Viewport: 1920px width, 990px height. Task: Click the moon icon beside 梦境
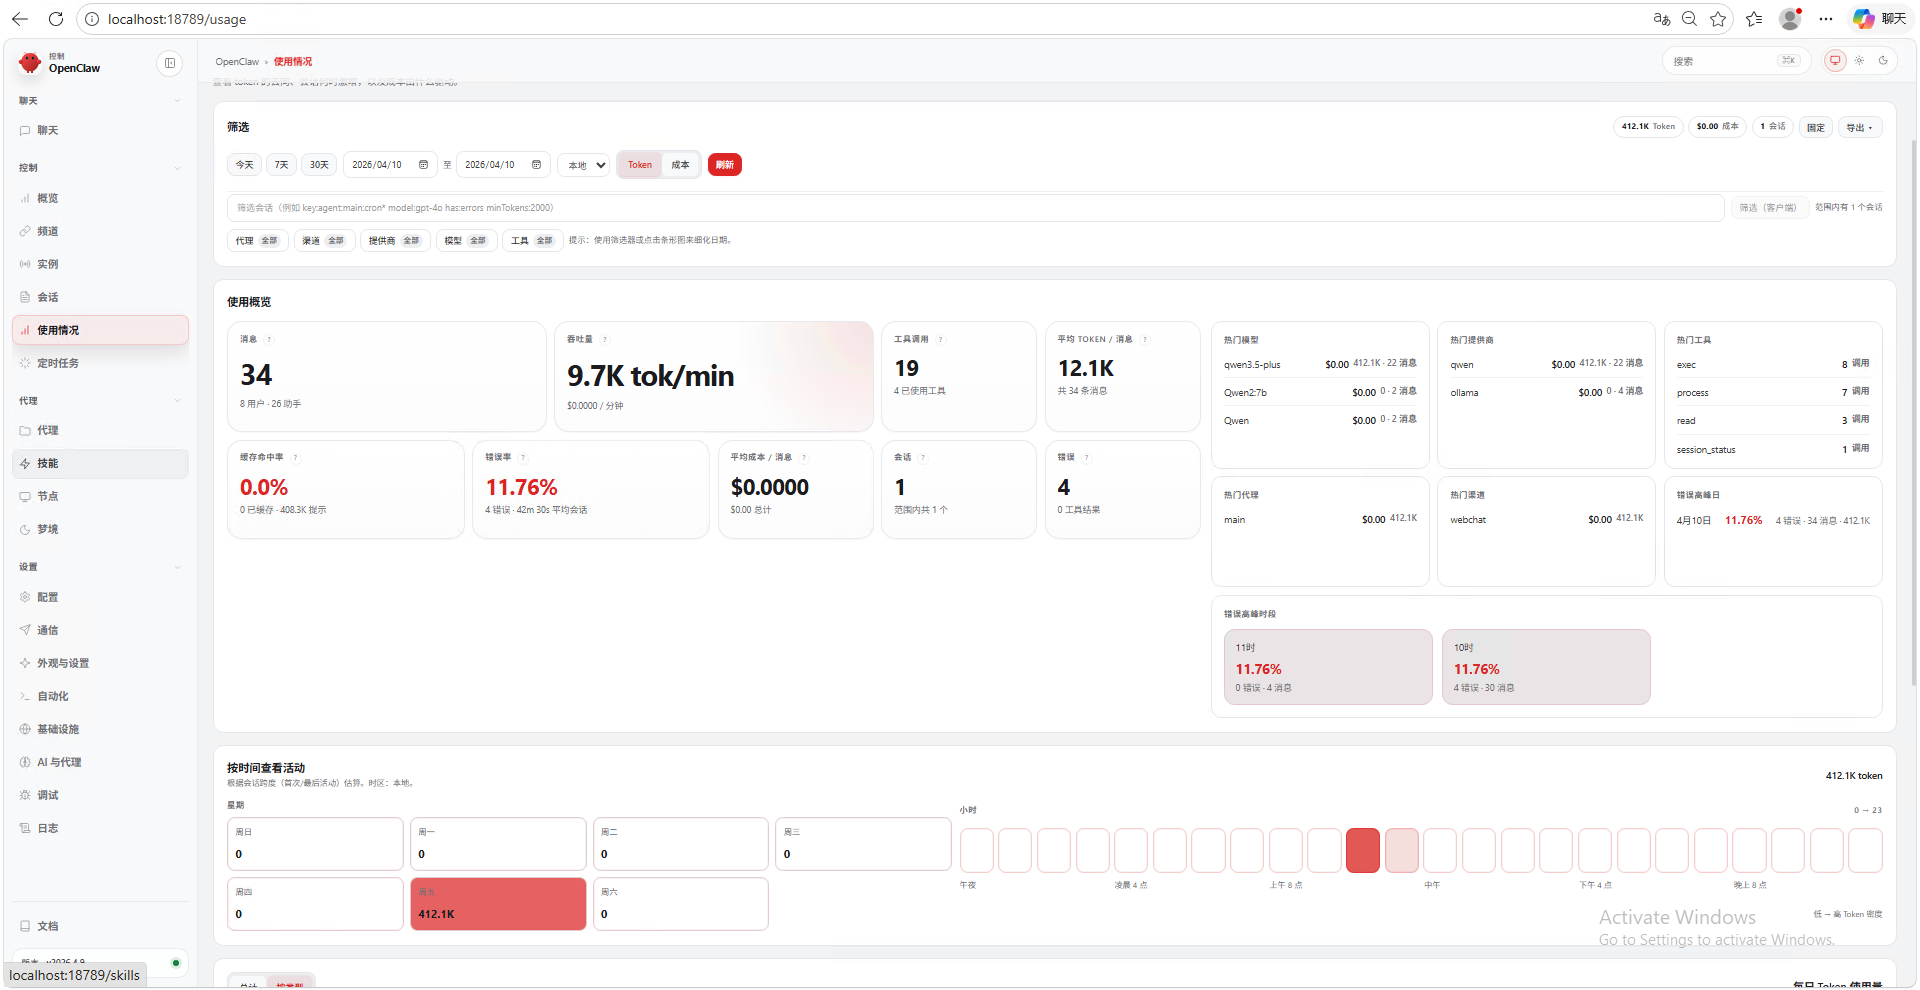click(25, 530)
